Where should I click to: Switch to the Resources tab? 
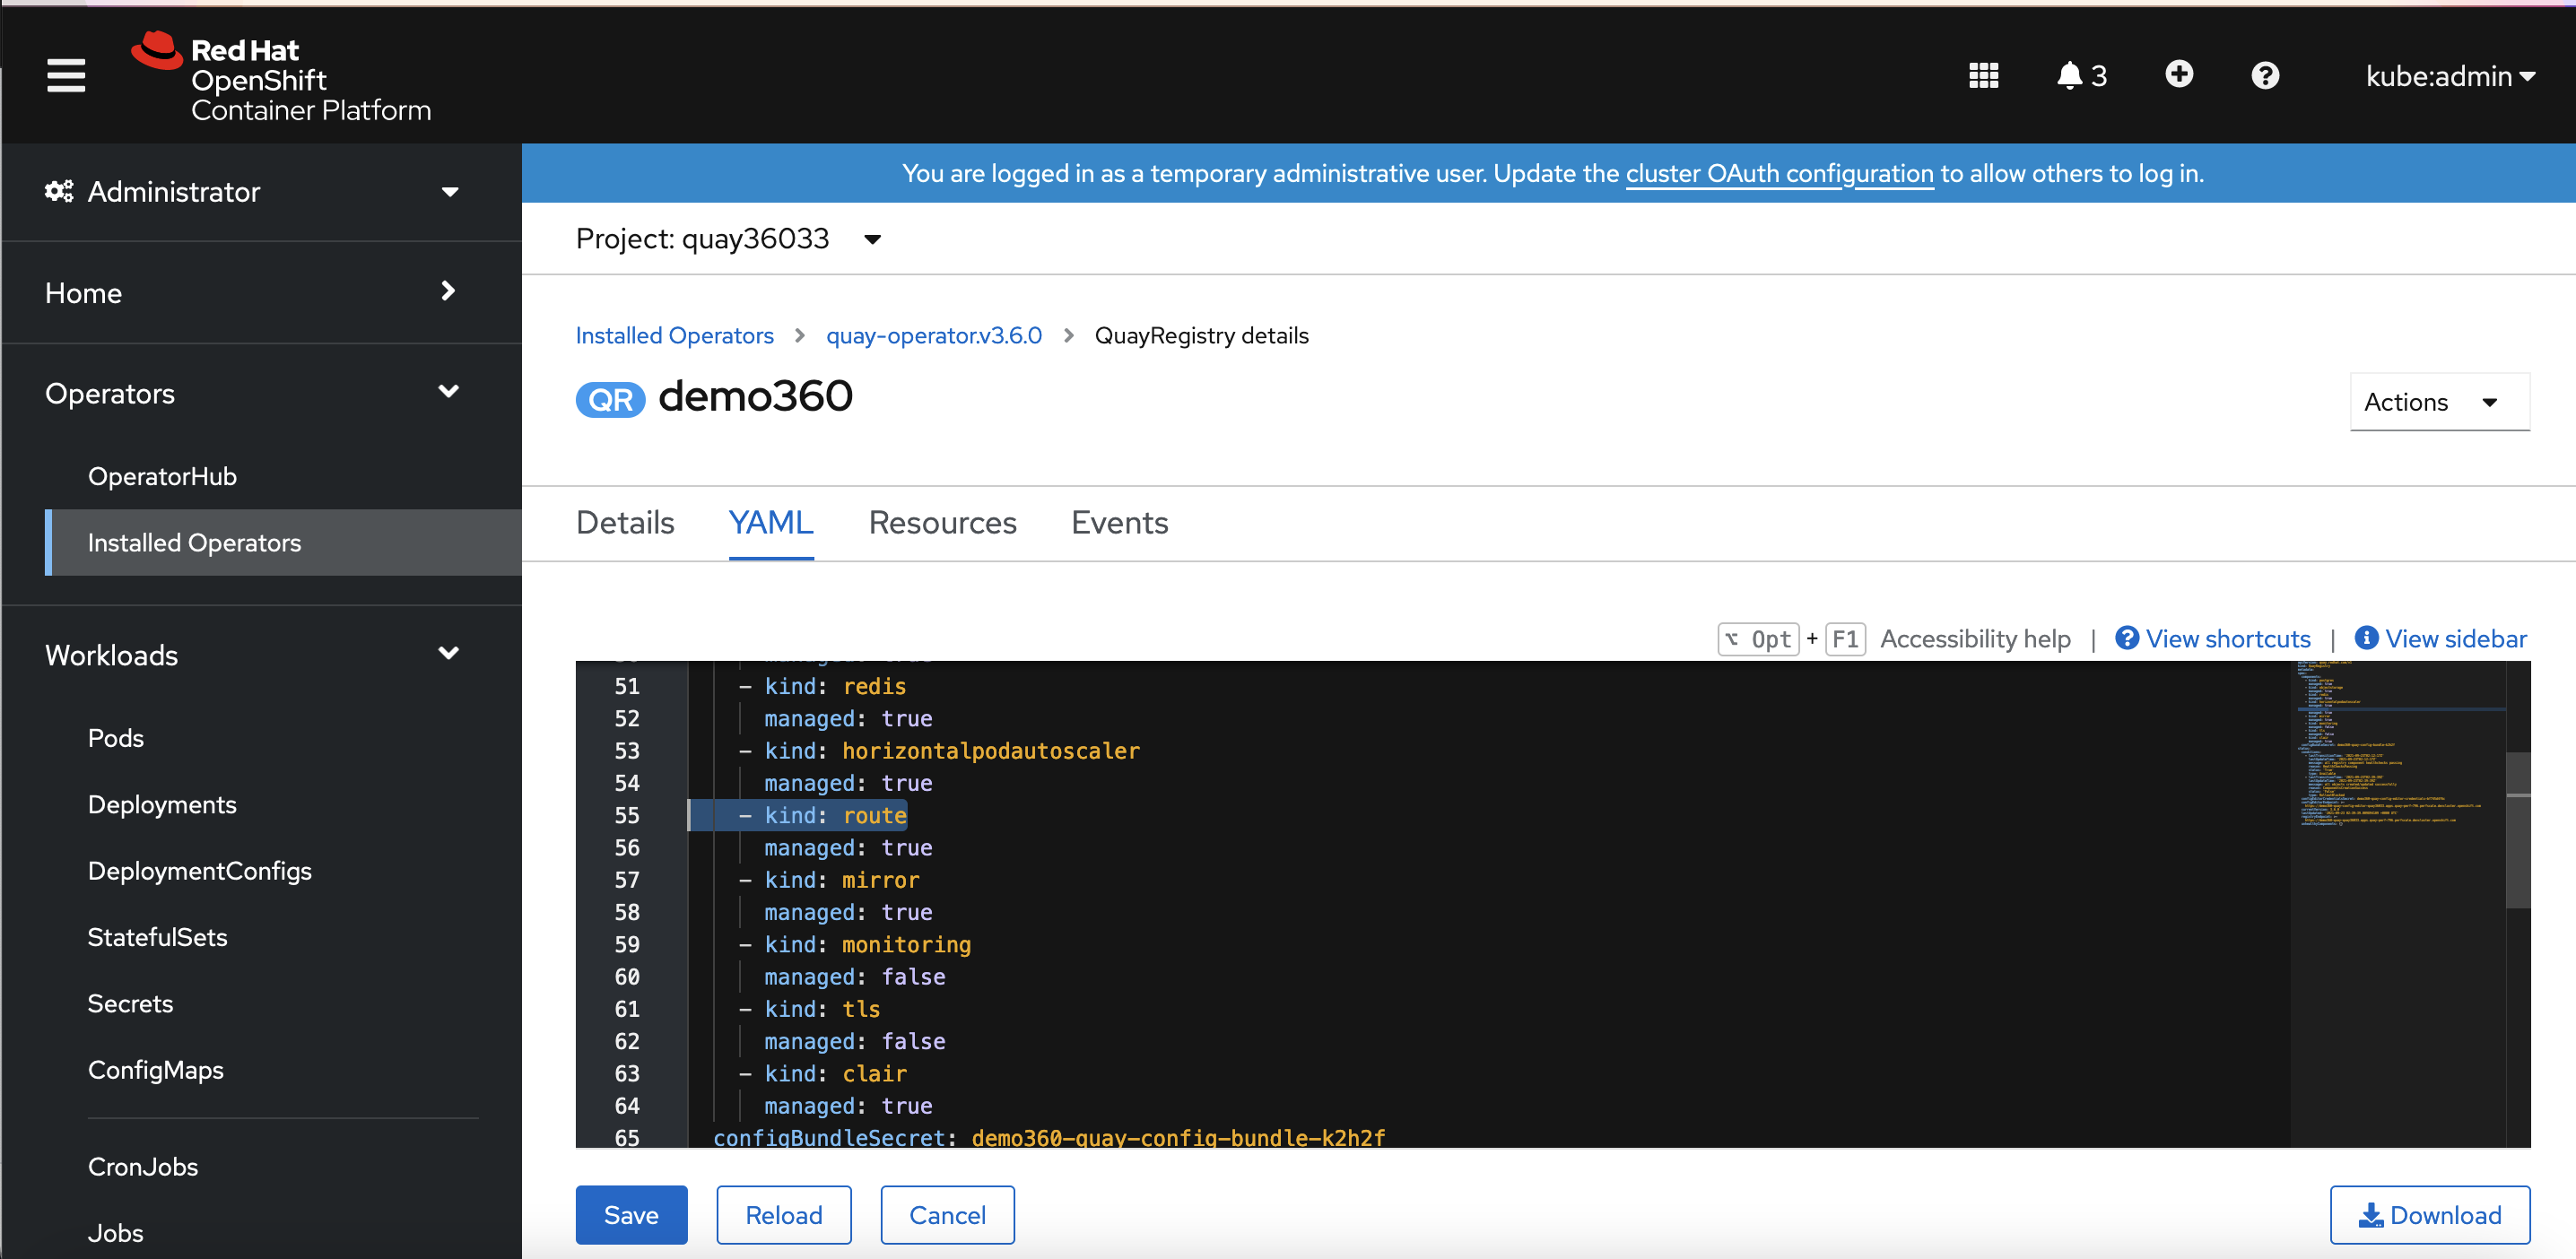click(942, 522)
